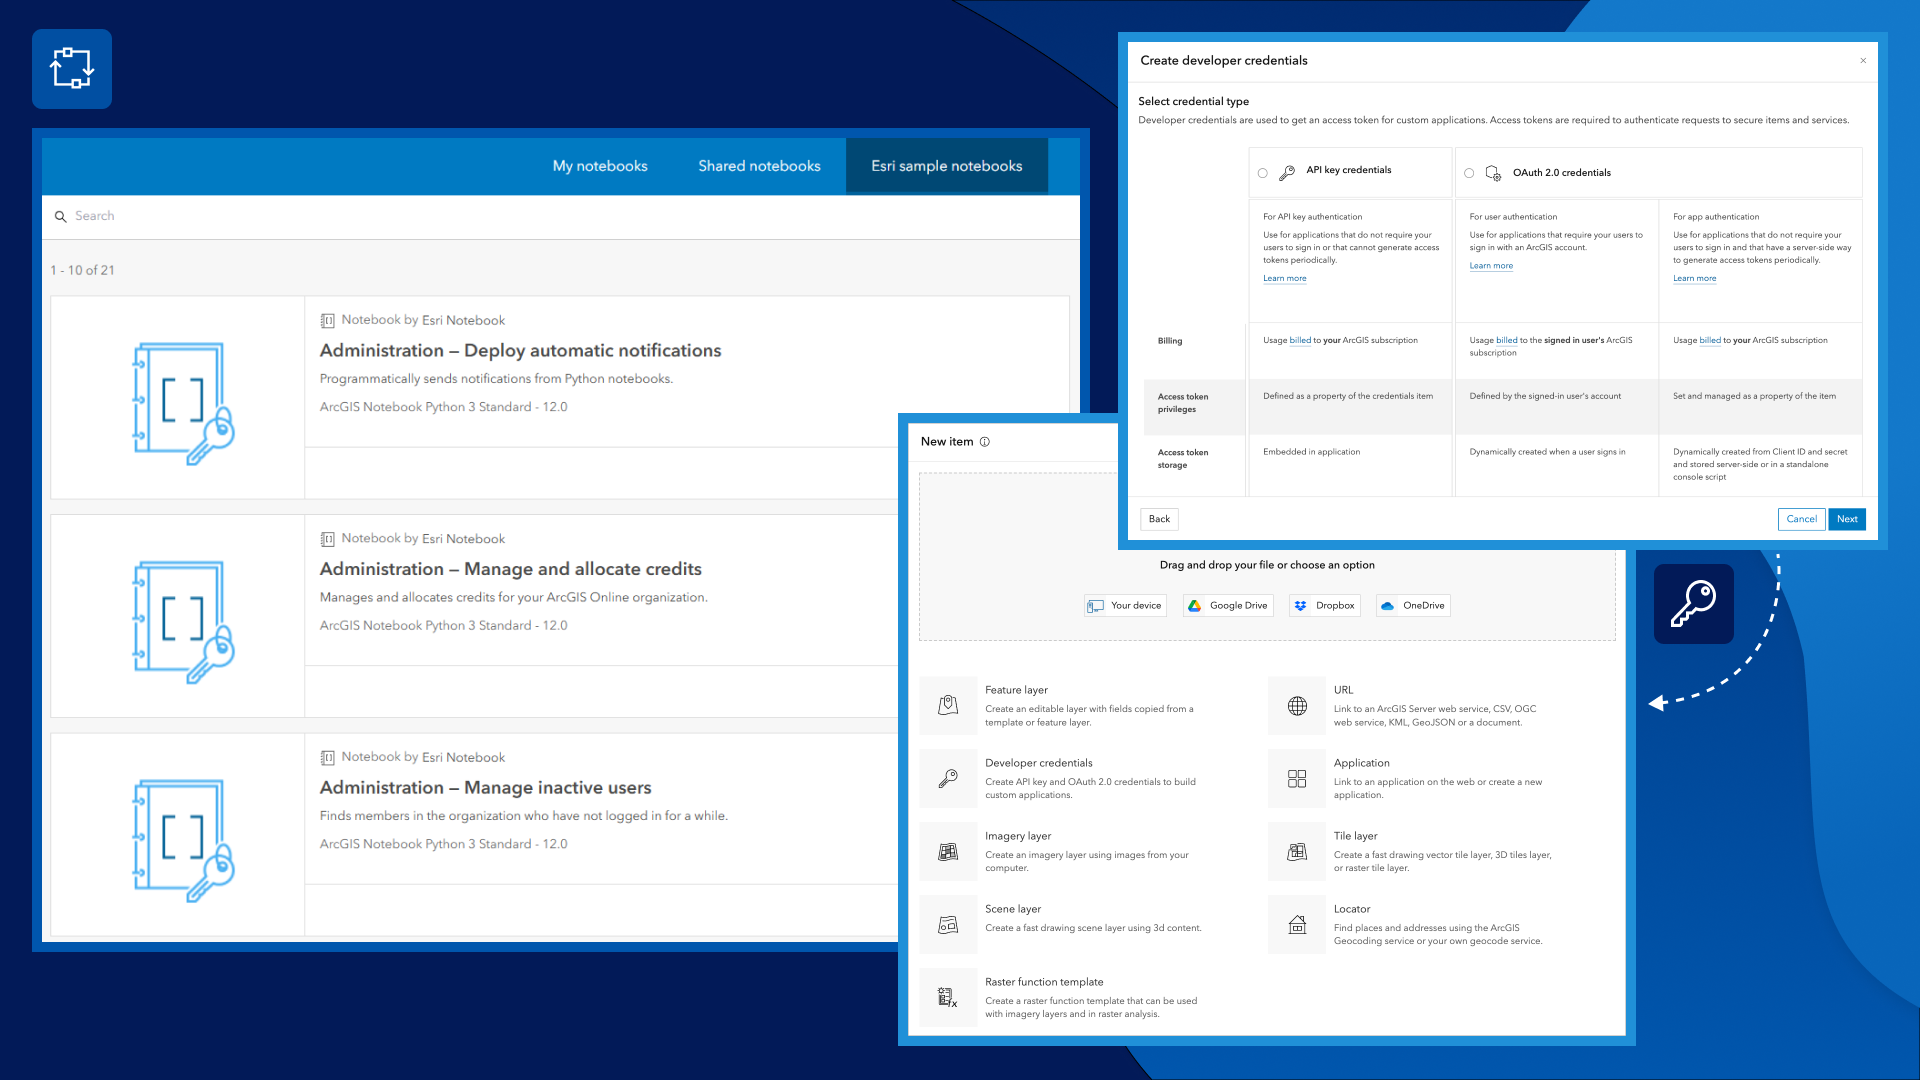Click the Locator icon
1920x1080 pixels.
[x=1297, y=925]
